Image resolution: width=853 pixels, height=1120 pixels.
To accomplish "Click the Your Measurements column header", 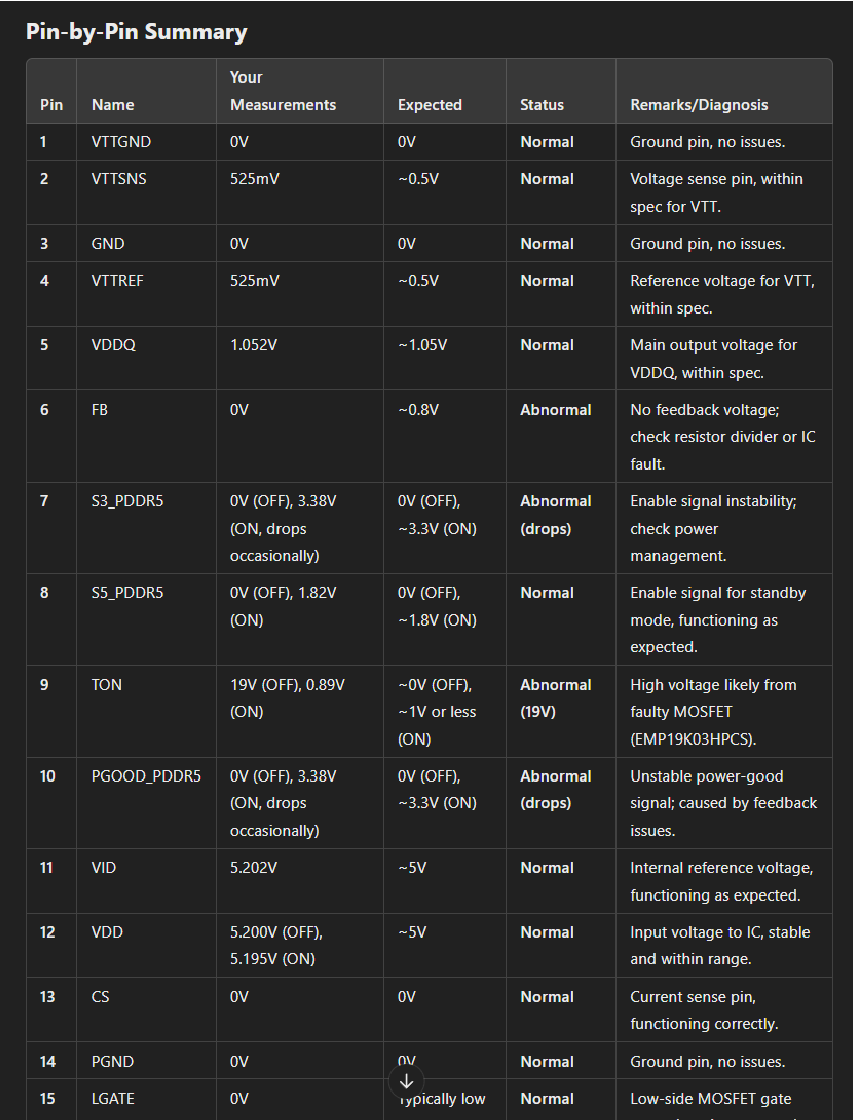I will [x=283, y=91].
